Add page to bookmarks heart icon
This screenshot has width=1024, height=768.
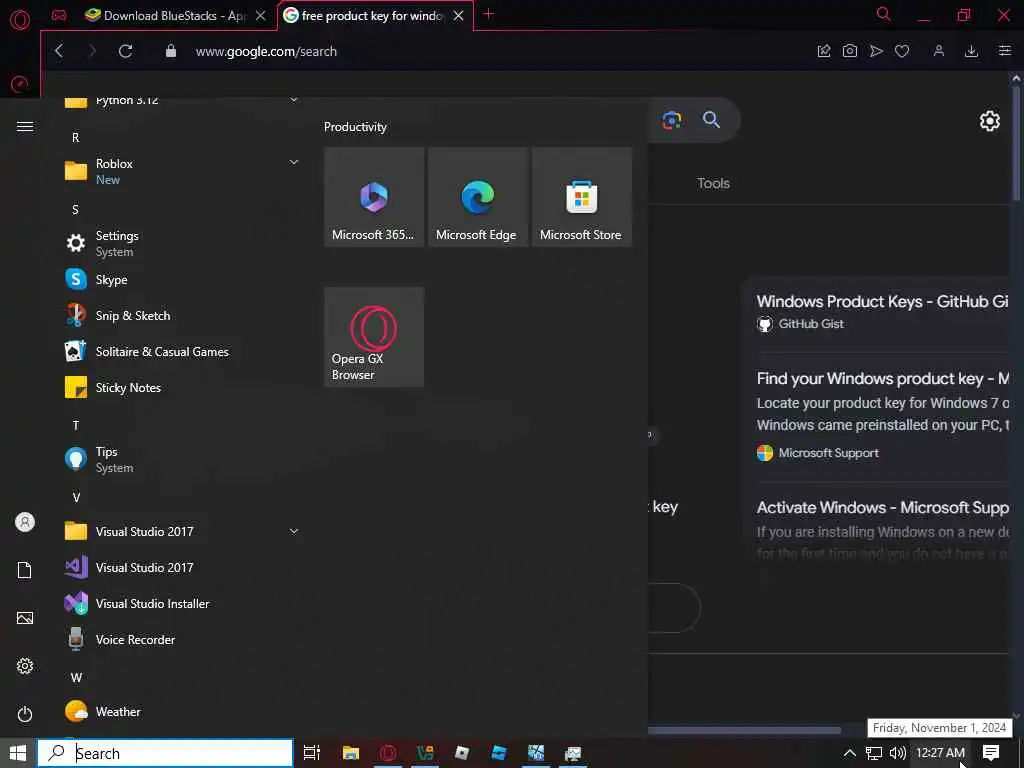click(902, 51)
